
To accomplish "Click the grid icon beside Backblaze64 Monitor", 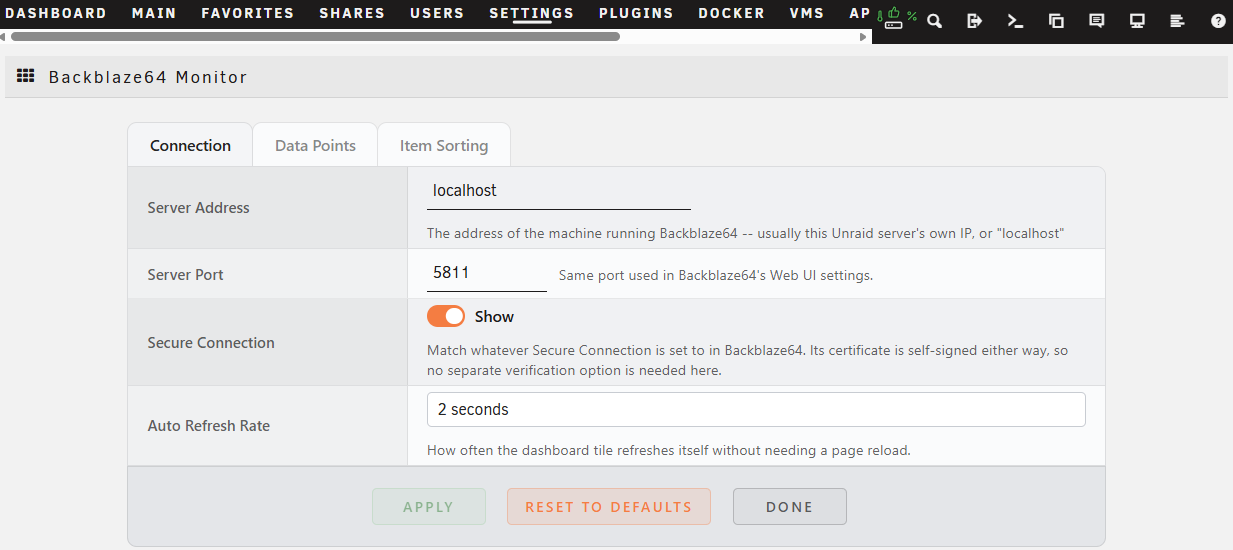I will (26, 76).
